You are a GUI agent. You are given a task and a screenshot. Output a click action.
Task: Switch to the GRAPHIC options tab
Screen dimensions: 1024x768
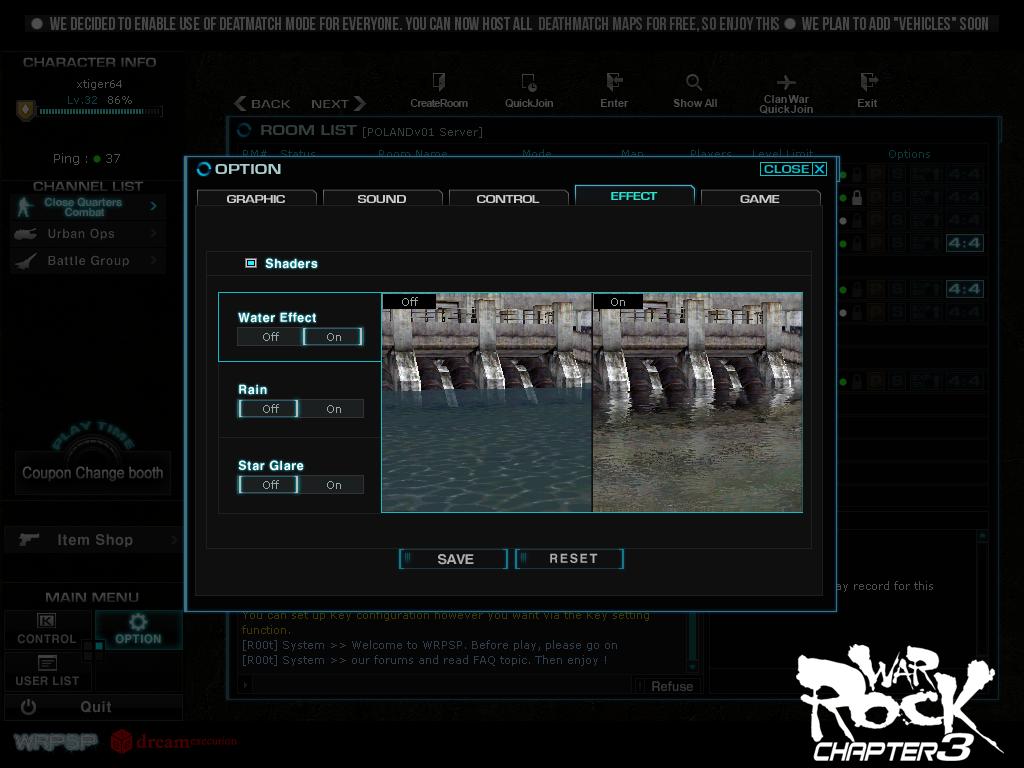(256, 198)
